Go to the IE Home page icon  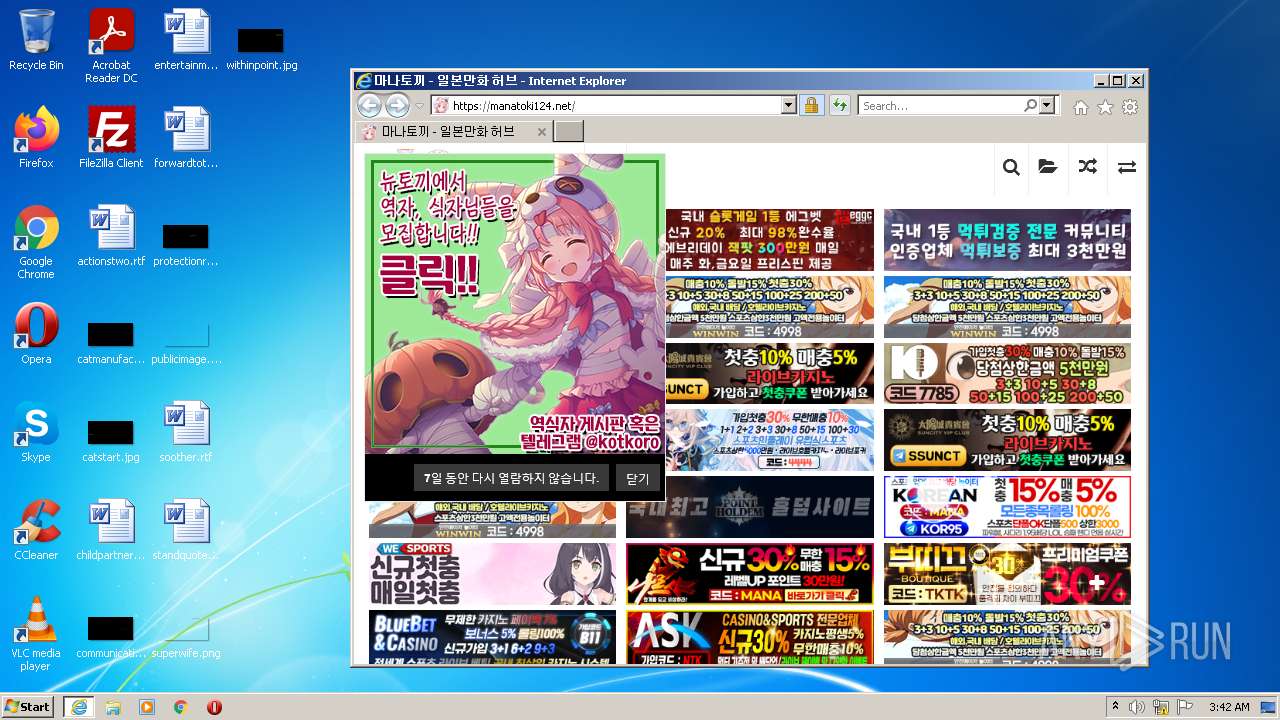click(x=1081, y=107)
